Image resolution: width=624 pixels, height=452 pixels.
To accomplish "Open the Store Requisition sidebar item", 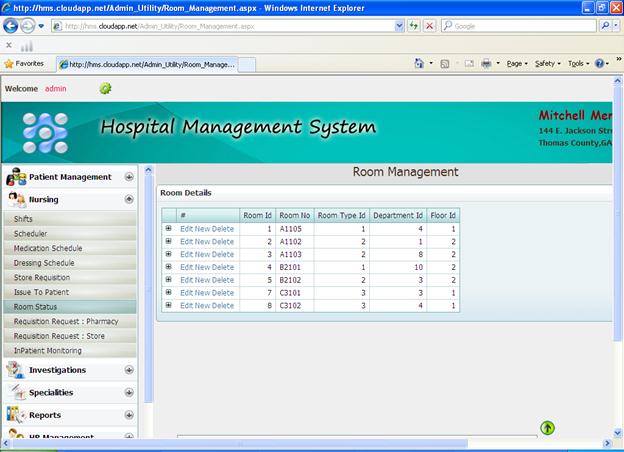I will tap(42, 277).
